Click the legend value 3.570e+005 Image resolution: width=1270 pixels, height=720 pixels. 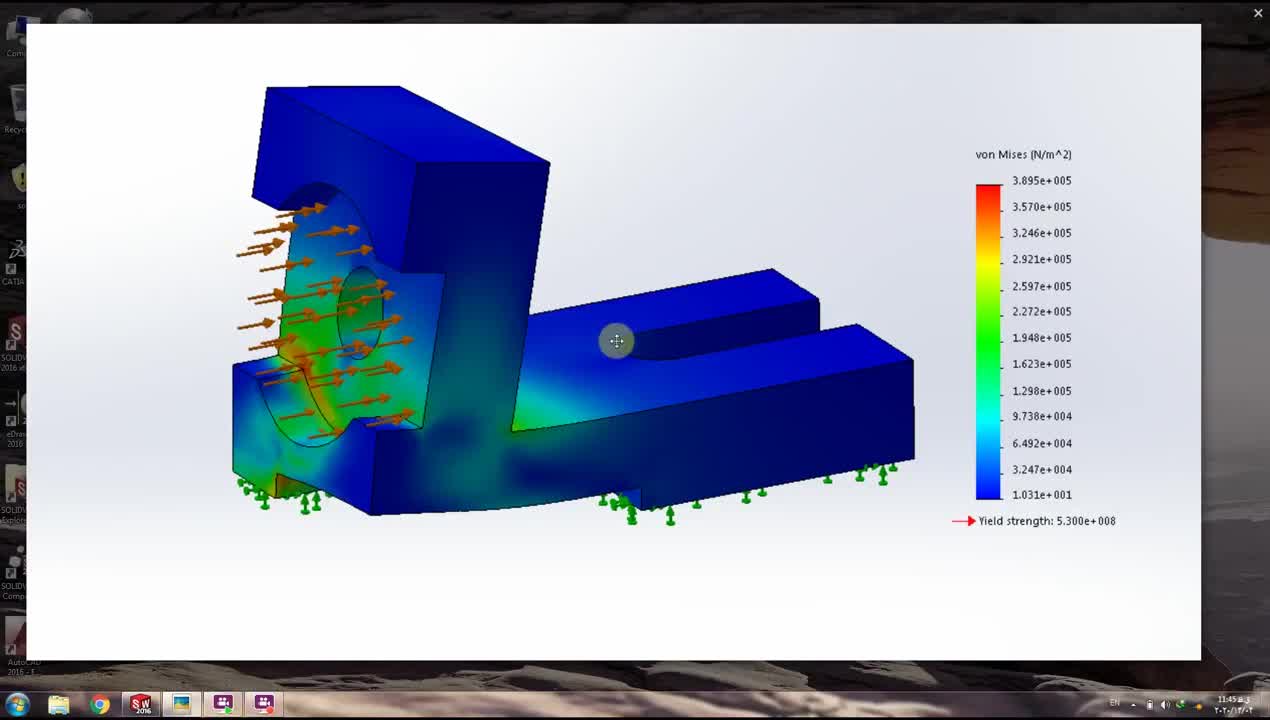(x=1041, y=207)
